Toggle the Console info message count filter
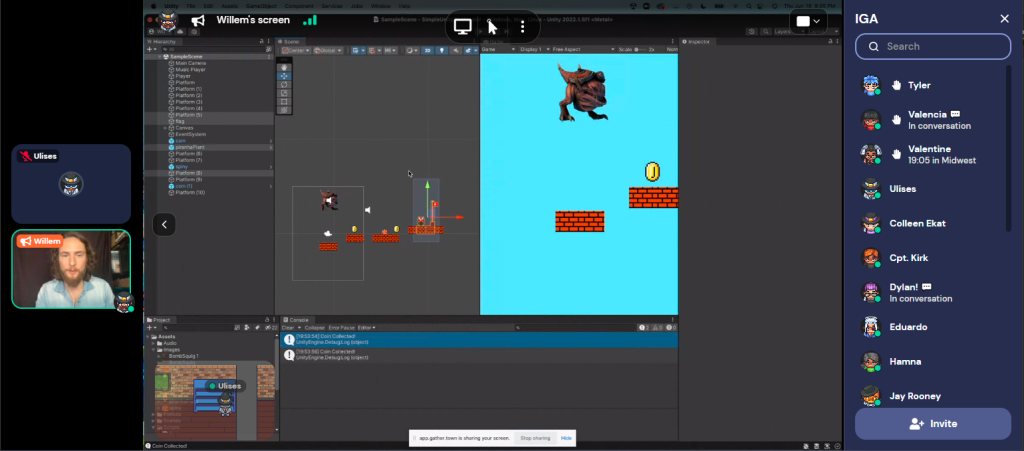1024x451 pixels. 643,327
